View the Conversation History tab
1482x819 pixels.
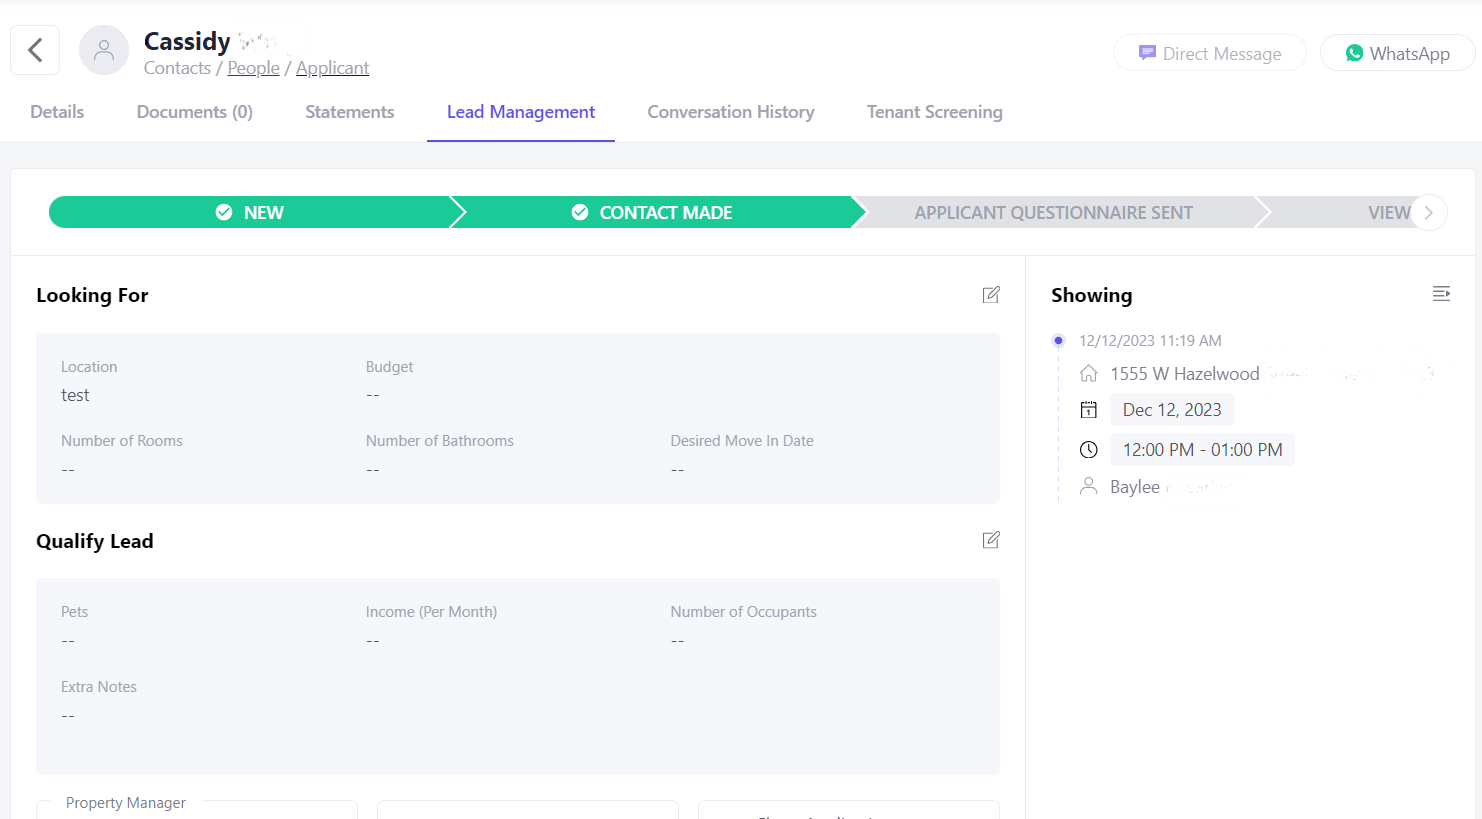731,112
